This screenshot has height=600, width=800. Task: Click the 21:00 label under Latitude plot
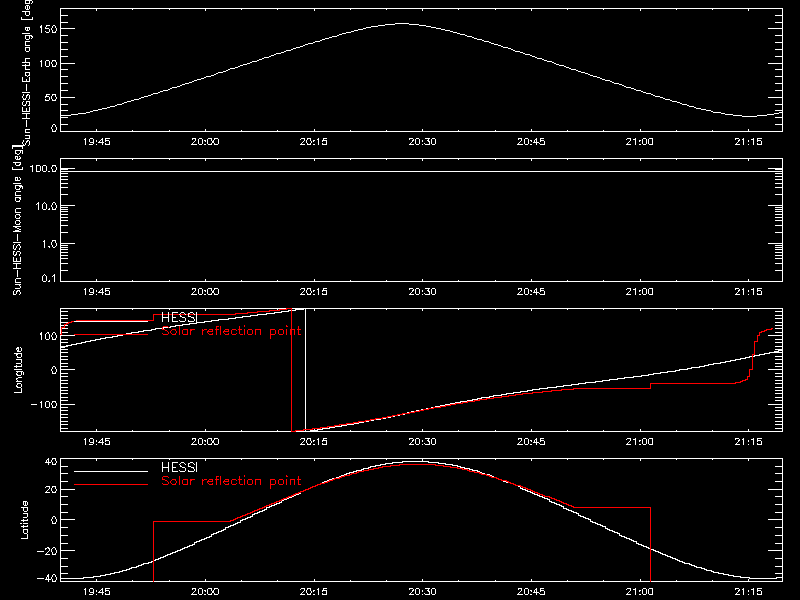tap(640, 592)
